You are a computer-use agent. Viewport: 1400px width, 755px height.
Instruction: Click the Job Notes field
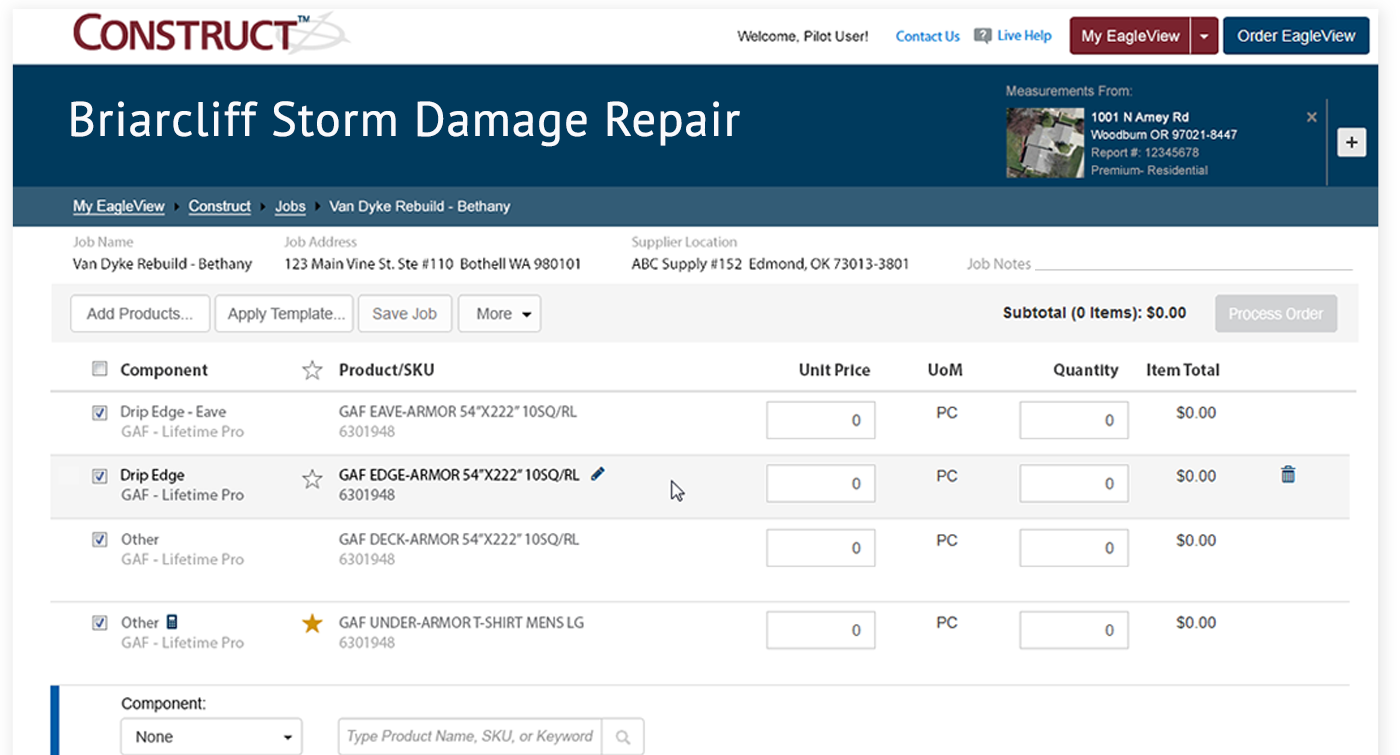coord(1194,264)
